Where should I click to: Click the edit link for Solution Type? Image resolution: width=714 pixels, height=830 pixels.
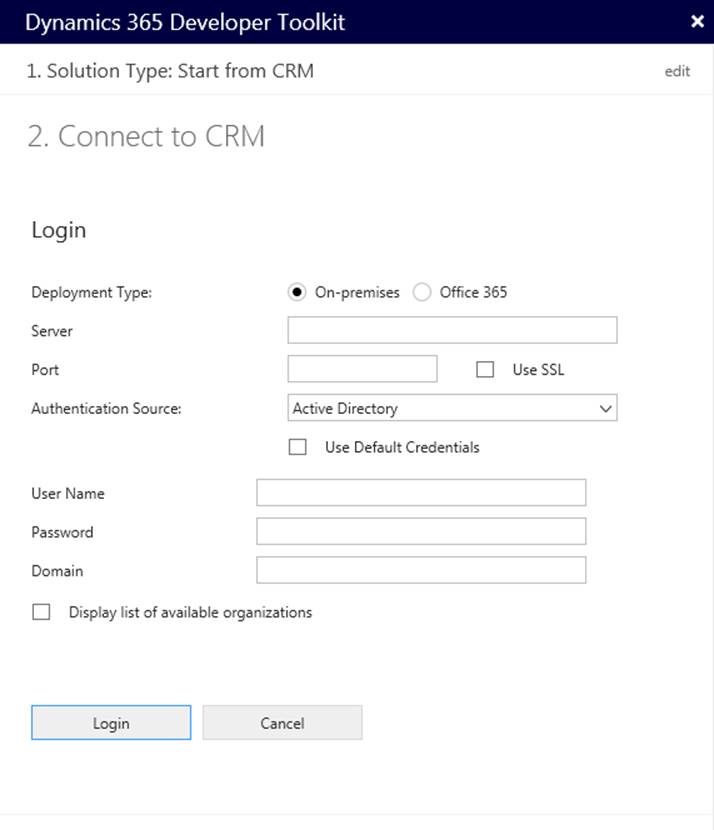coord(677,71)
